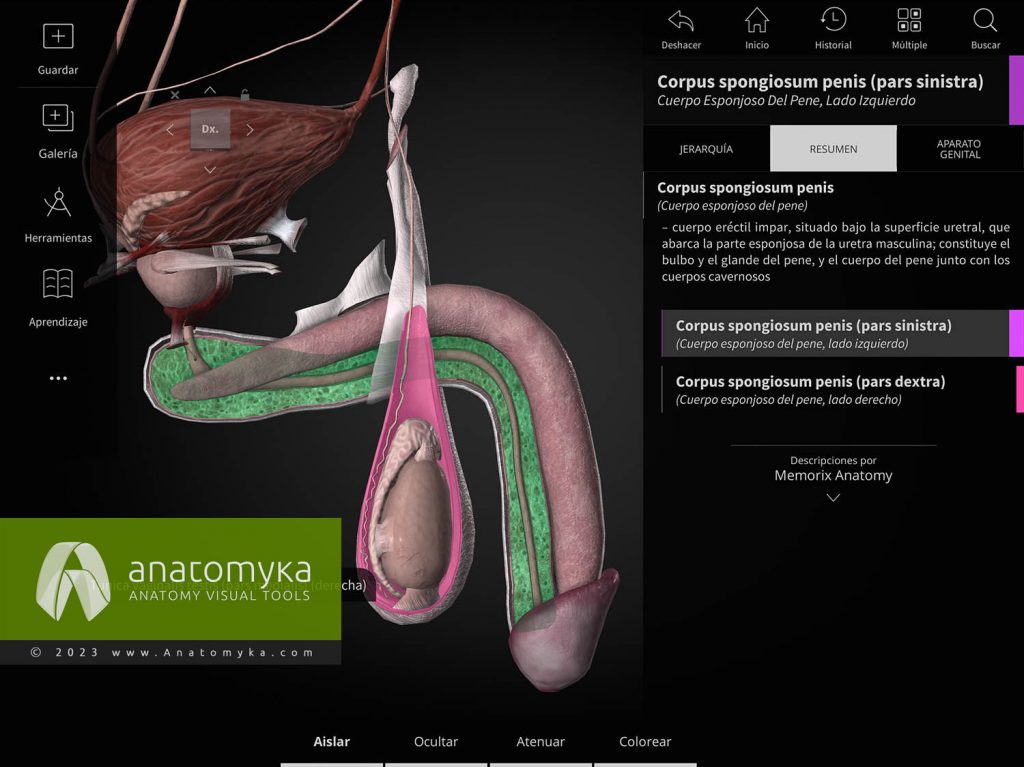Open the Aparato Genital tab
Viewport: 1024px width, 767px height.
pyautogui.click(x=959, y=148)
